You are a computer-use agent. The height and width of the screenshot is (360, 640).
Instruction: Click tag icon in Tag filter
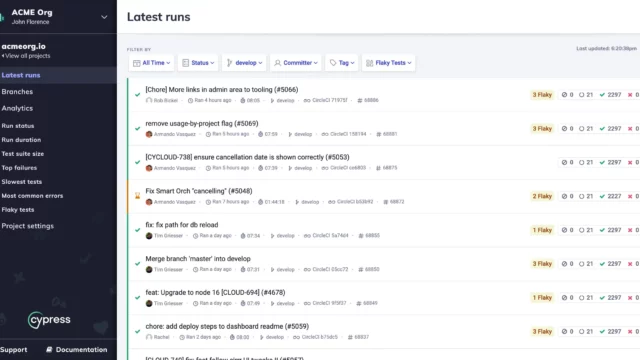(x=333, y=63)
